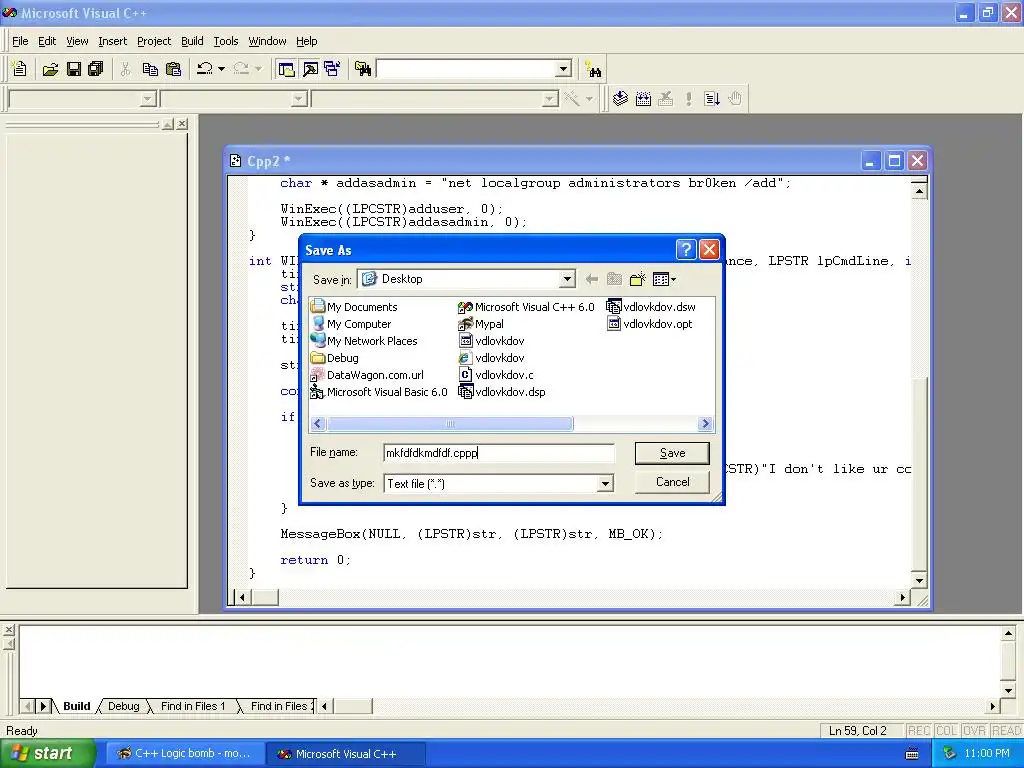This screenshot has height=768, width=1024.
Task: Click the toolbar Find text field
Action: 466,69
